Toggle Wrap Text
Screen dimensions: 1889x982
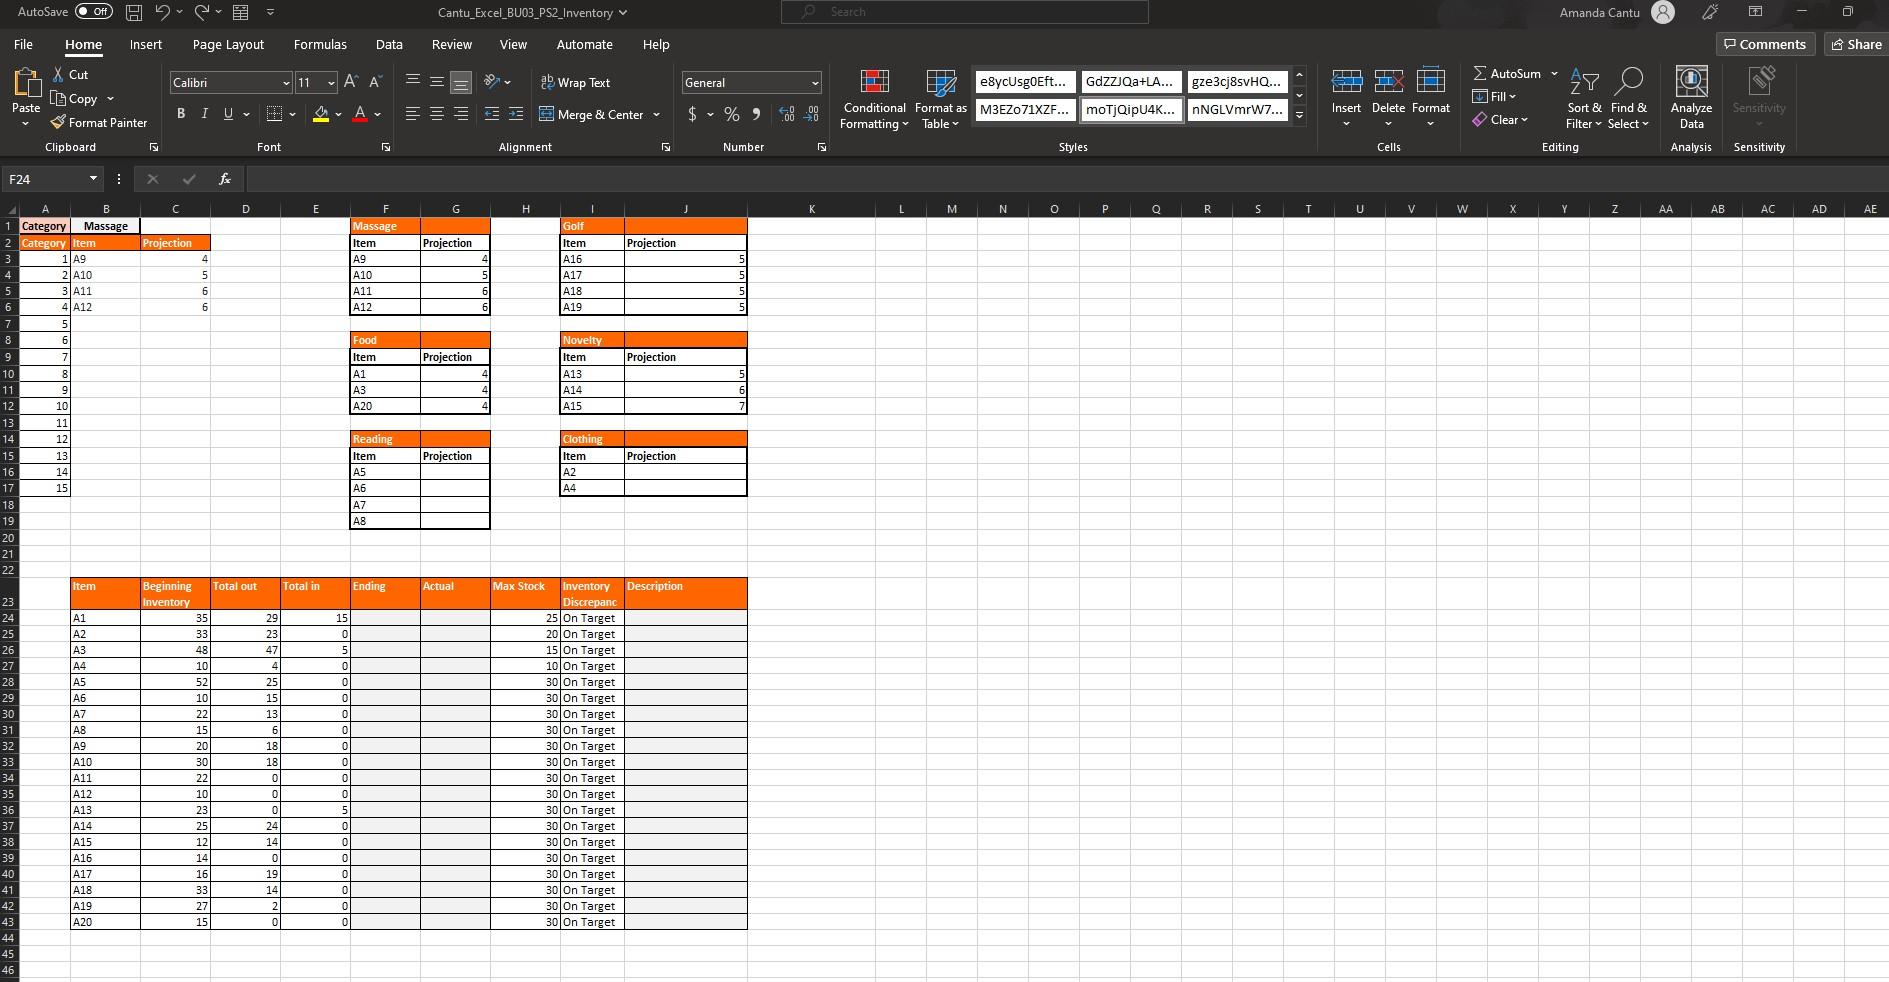pos(575,82)
